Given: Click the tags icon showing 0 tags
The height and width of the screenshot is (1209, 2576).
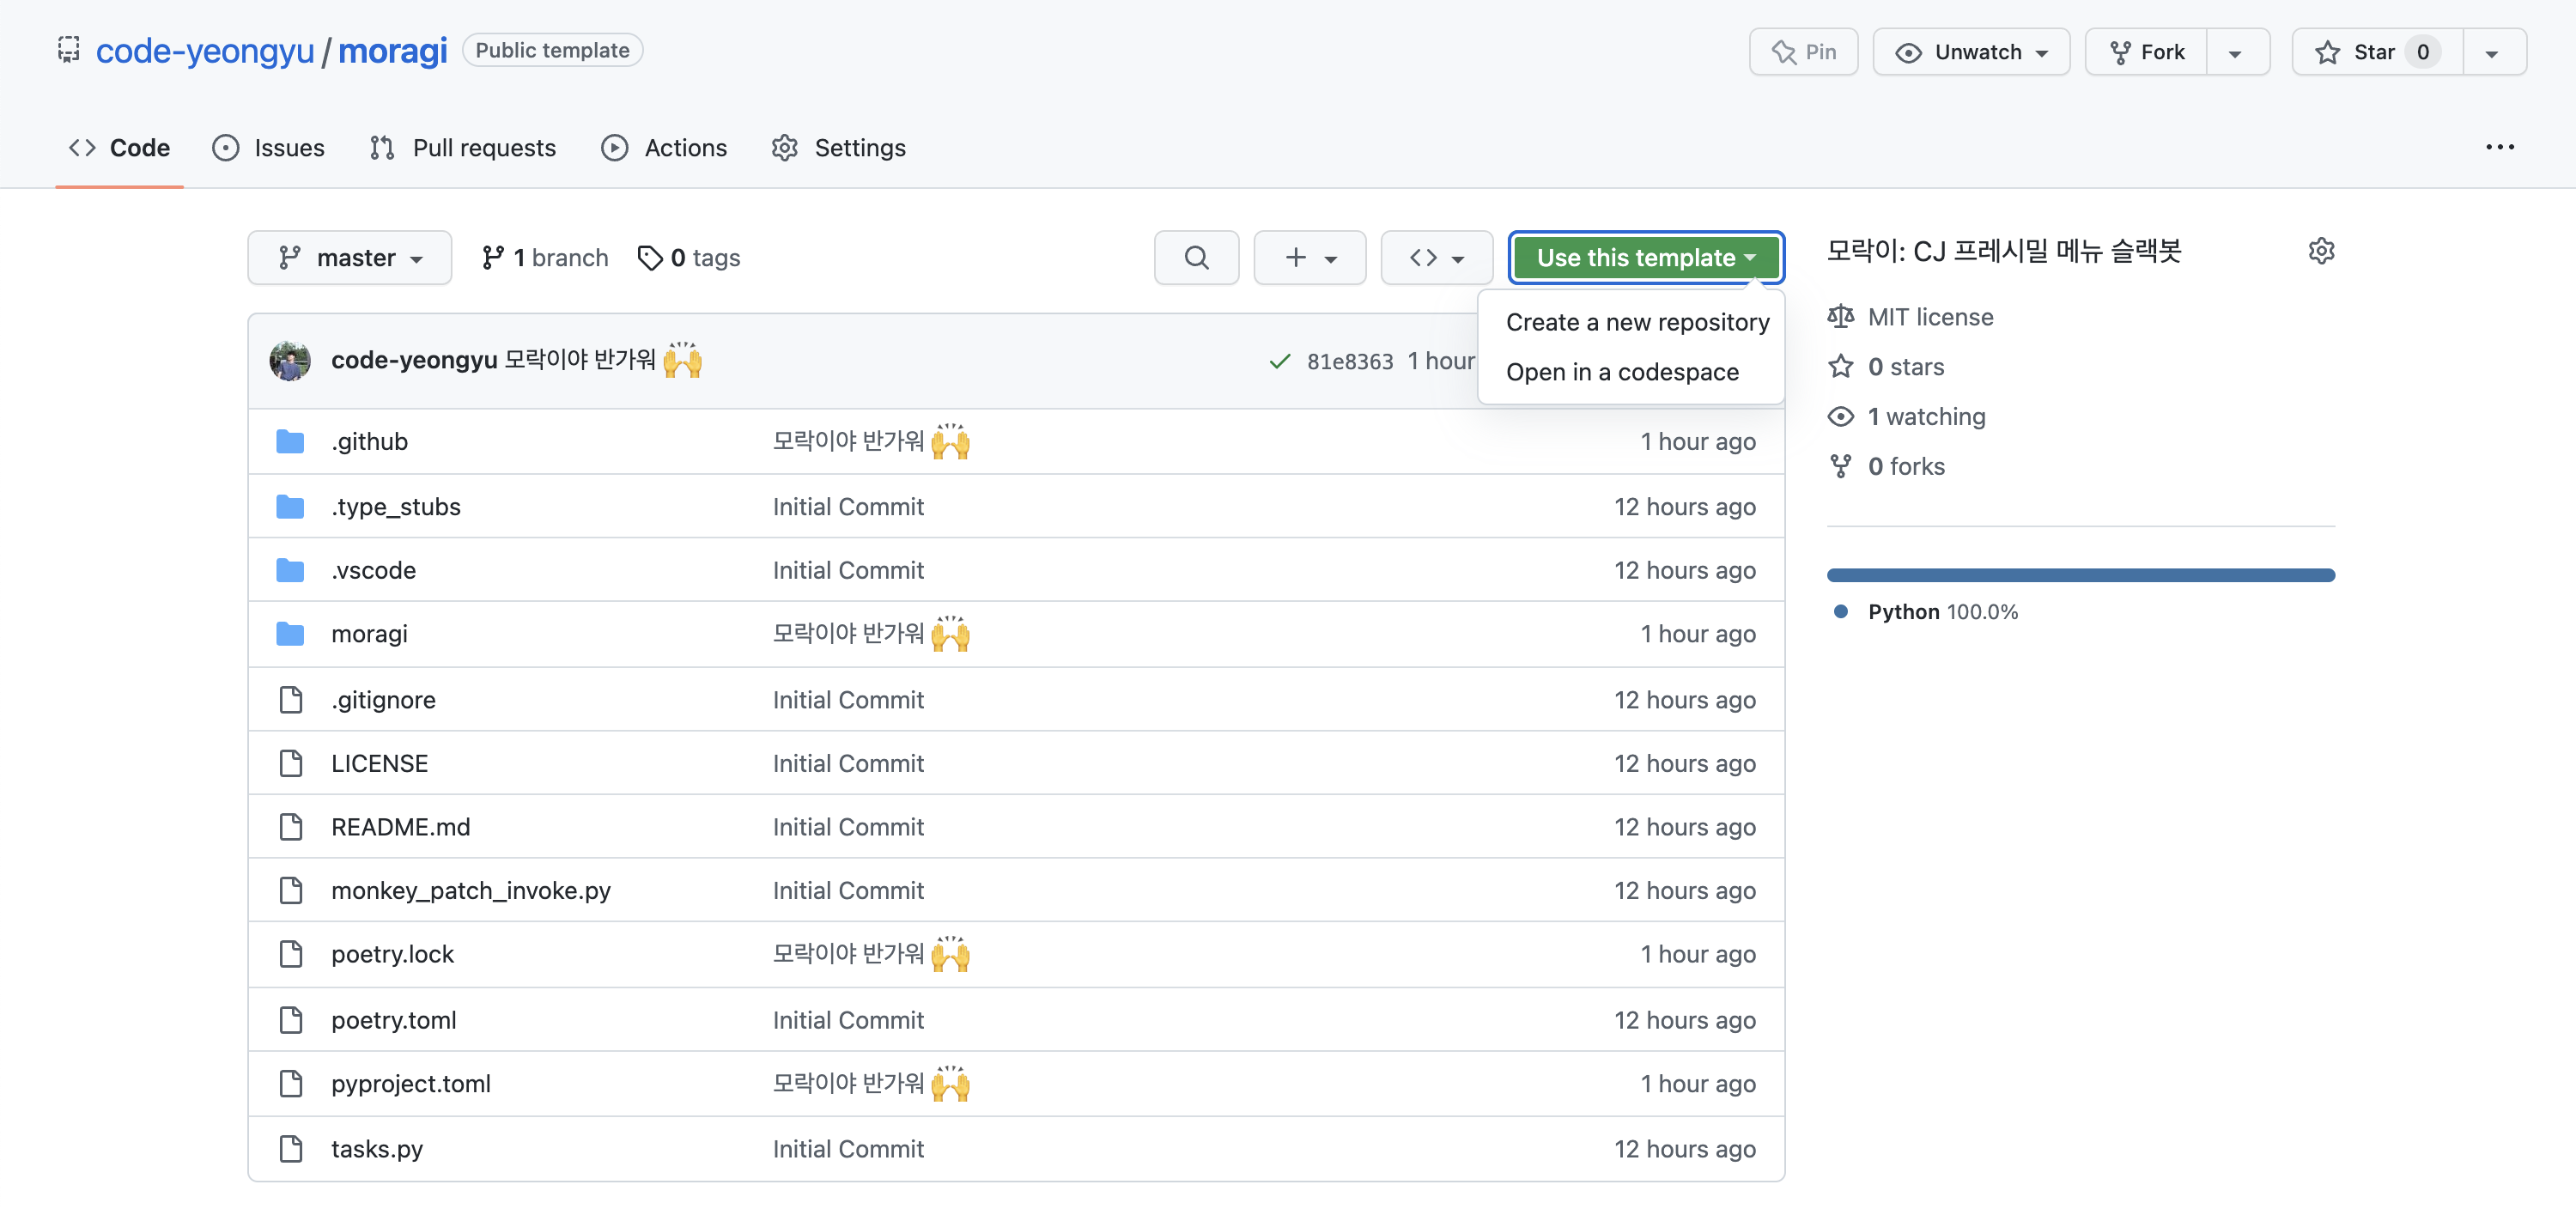Looking at the screenshot, I should [650, 258].
